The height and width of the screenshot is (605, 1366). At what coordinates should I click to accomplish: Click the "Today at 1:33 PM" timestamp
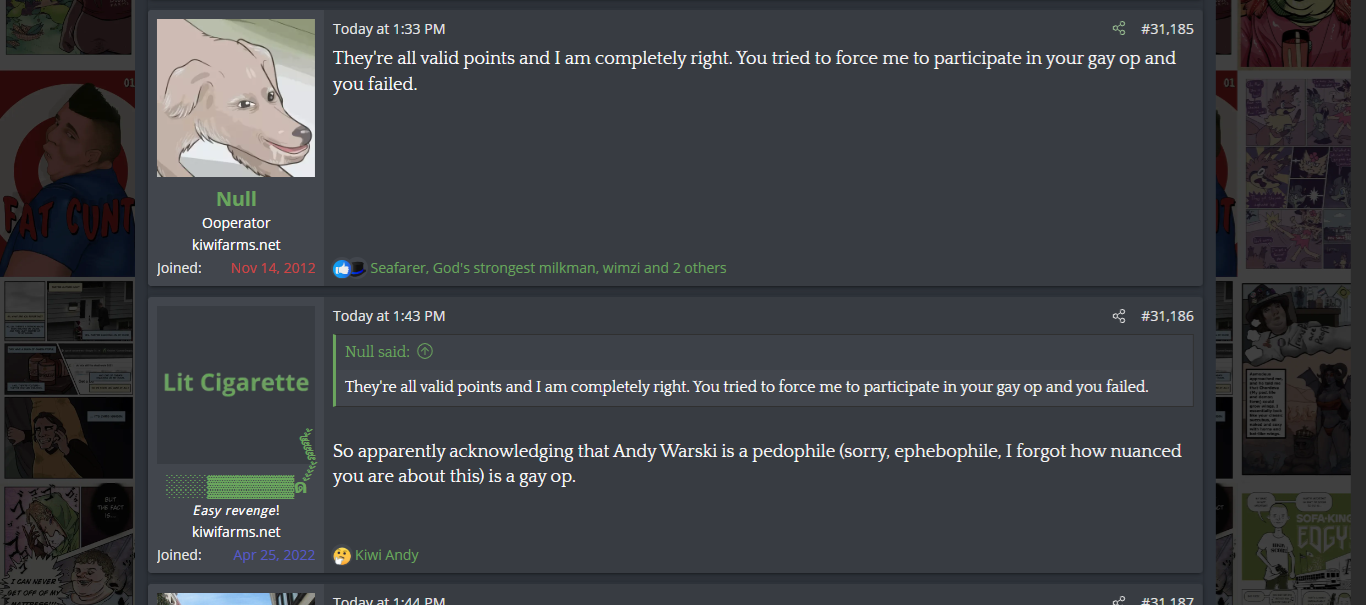[389, 29]
